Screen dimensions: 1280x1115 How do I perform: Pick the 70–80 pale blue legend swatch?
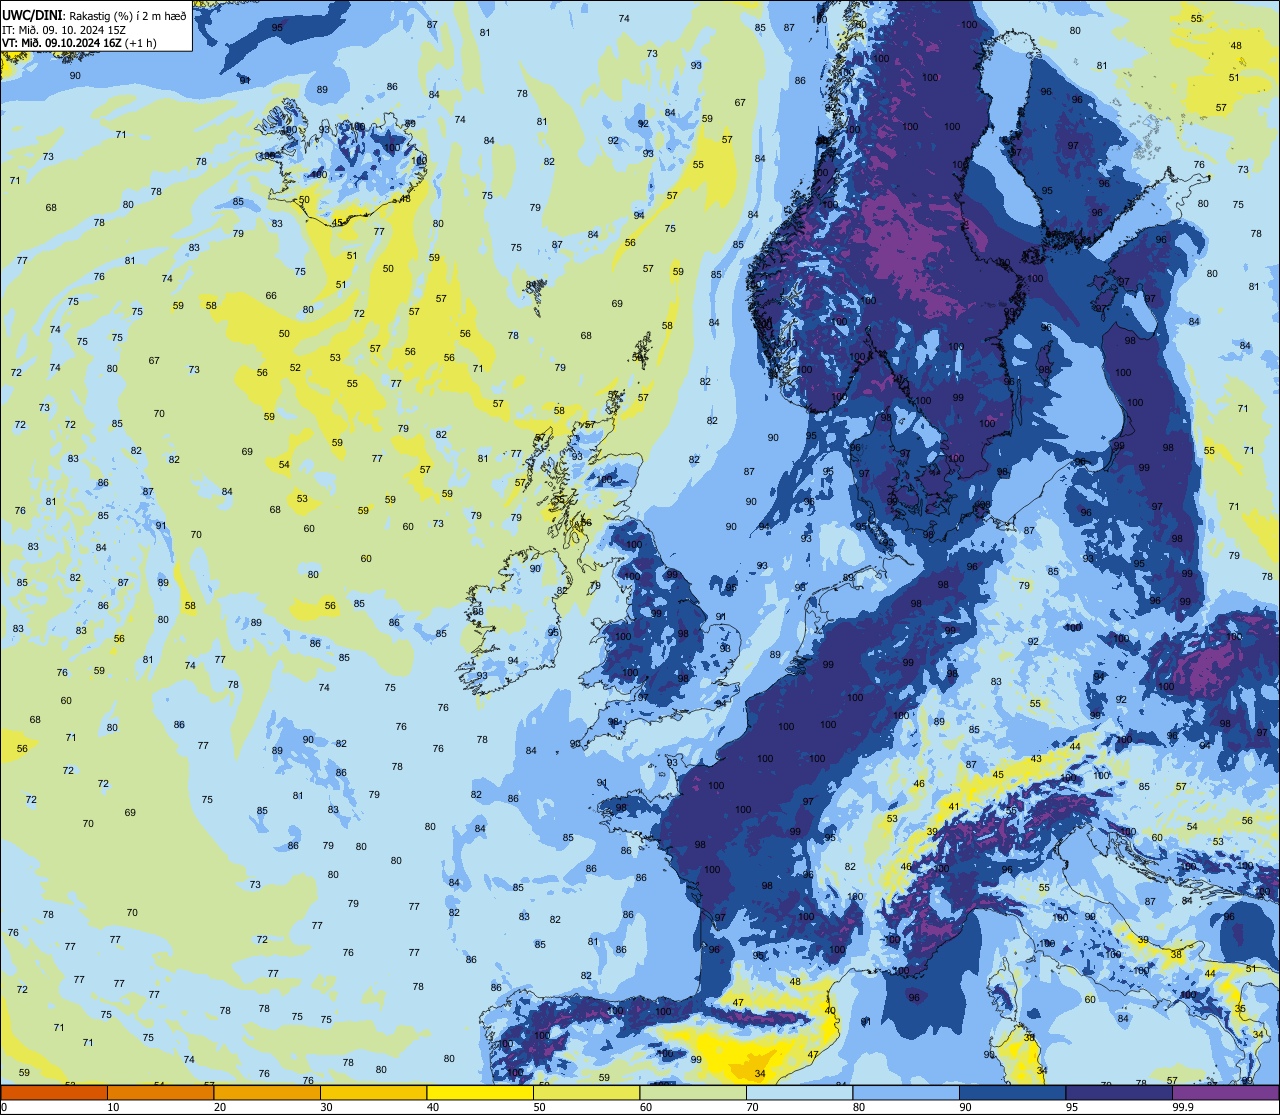click(x=799, y=1092)
